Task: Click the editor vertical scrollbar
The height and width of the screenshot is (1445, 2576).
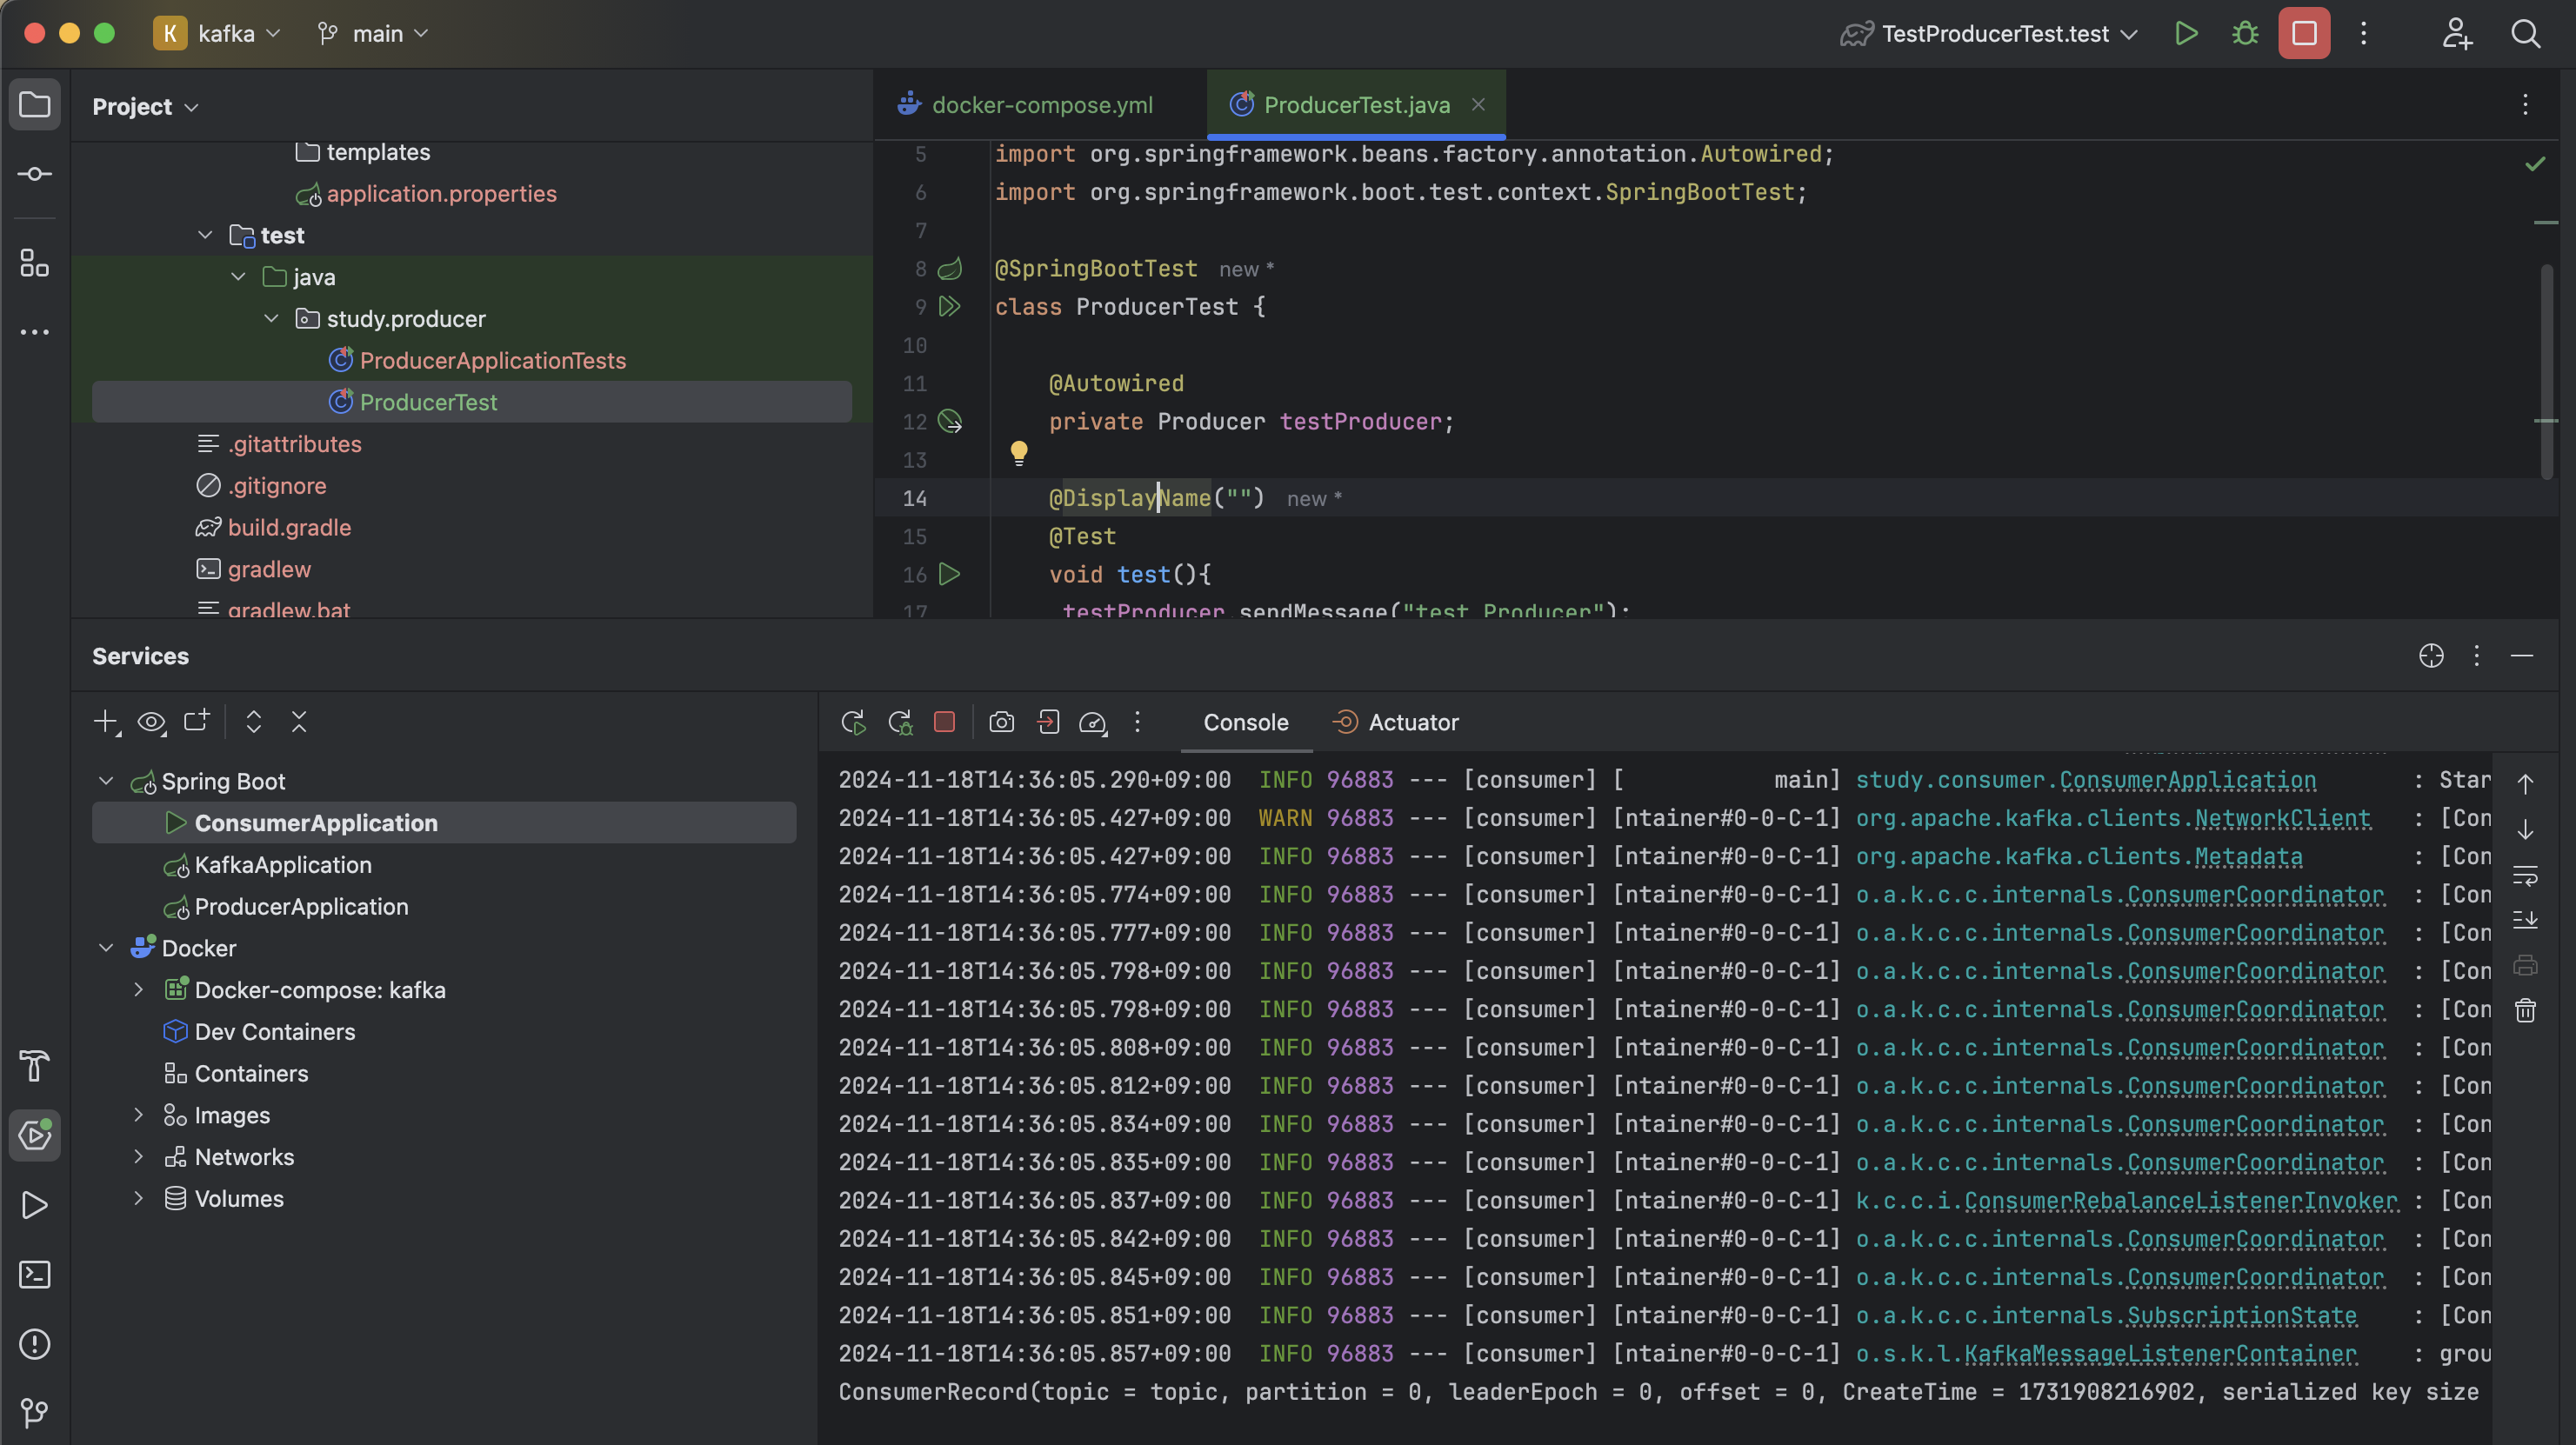Action: coord(2547,370)
